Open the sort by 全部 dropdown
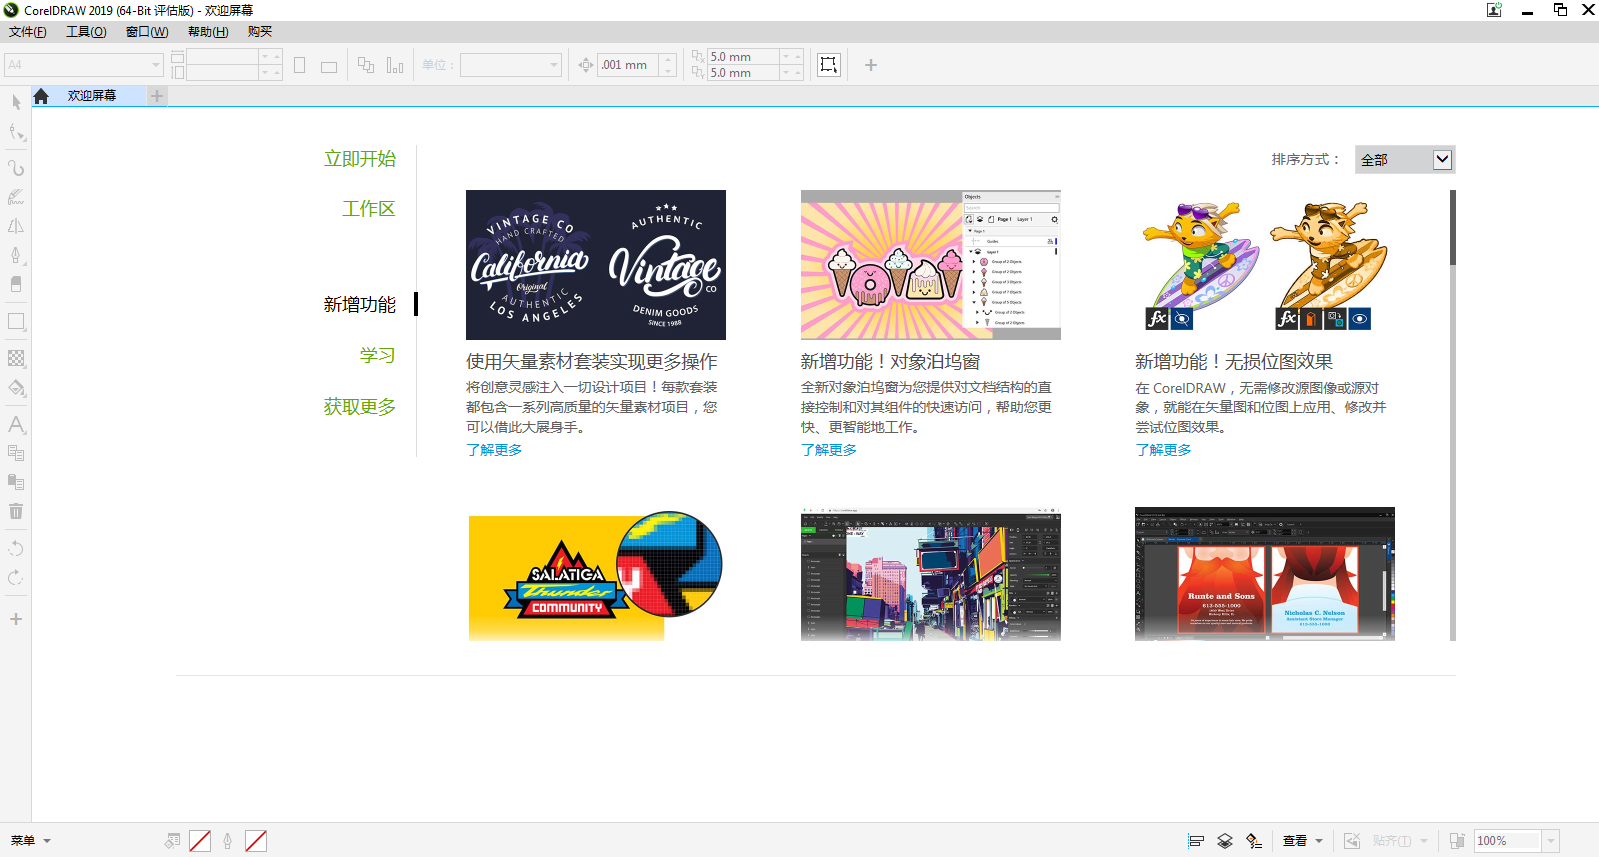 (x=1405, y=160)
